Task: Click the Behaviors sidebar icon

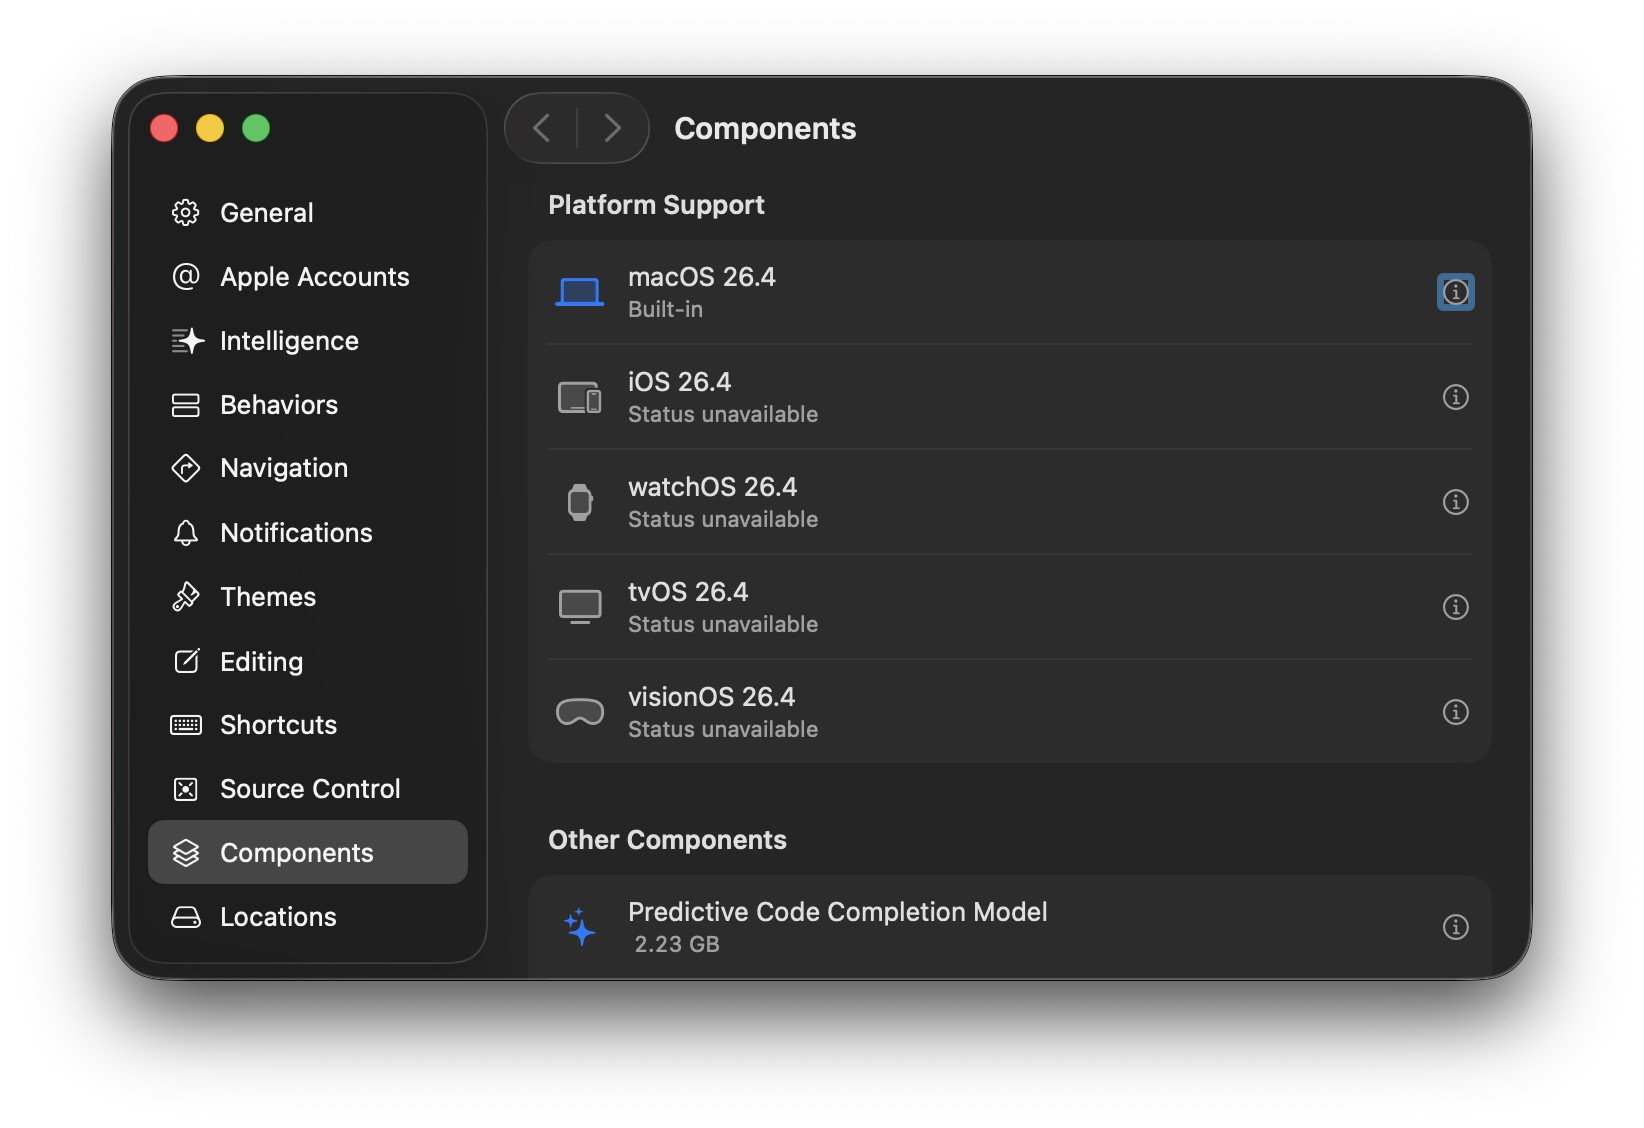Action: tap(186, 405)
